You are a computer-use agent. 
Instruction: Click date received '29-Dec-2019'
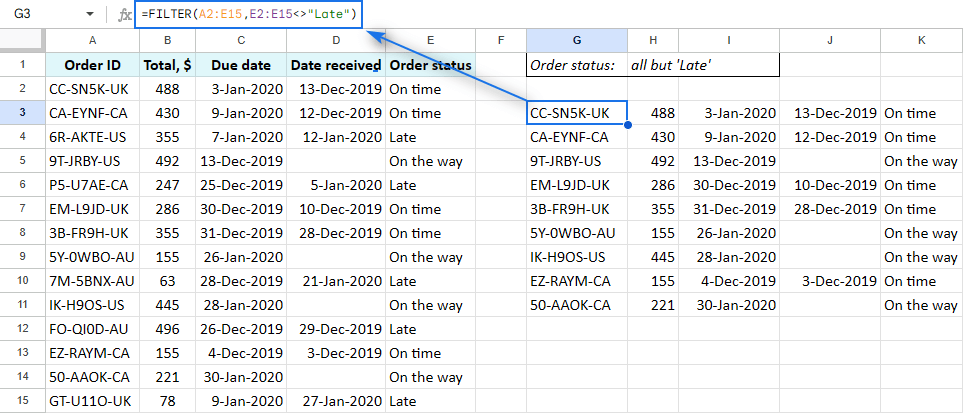point(336,329)
